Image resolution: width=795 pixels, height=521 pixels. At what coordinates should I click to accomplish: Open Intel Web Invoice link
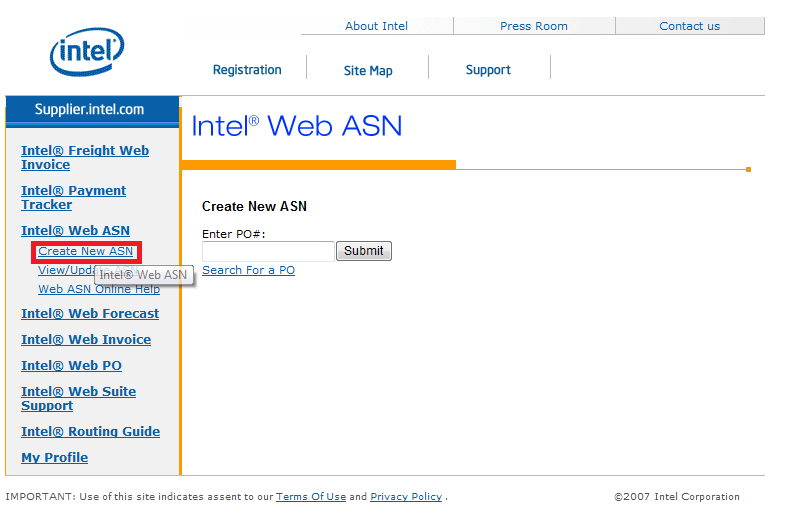pos(86,340)
